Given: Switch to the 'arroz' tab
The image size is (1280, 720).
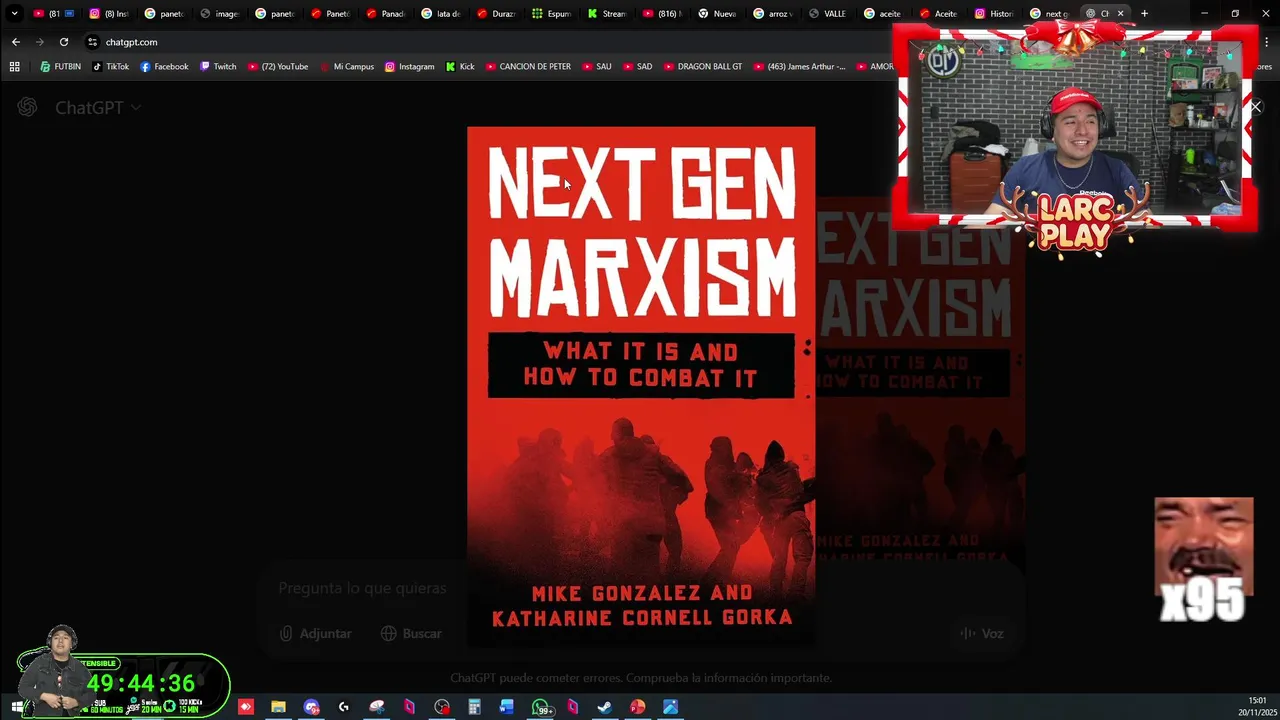Looking at the screenshot, I should (772, 13).
